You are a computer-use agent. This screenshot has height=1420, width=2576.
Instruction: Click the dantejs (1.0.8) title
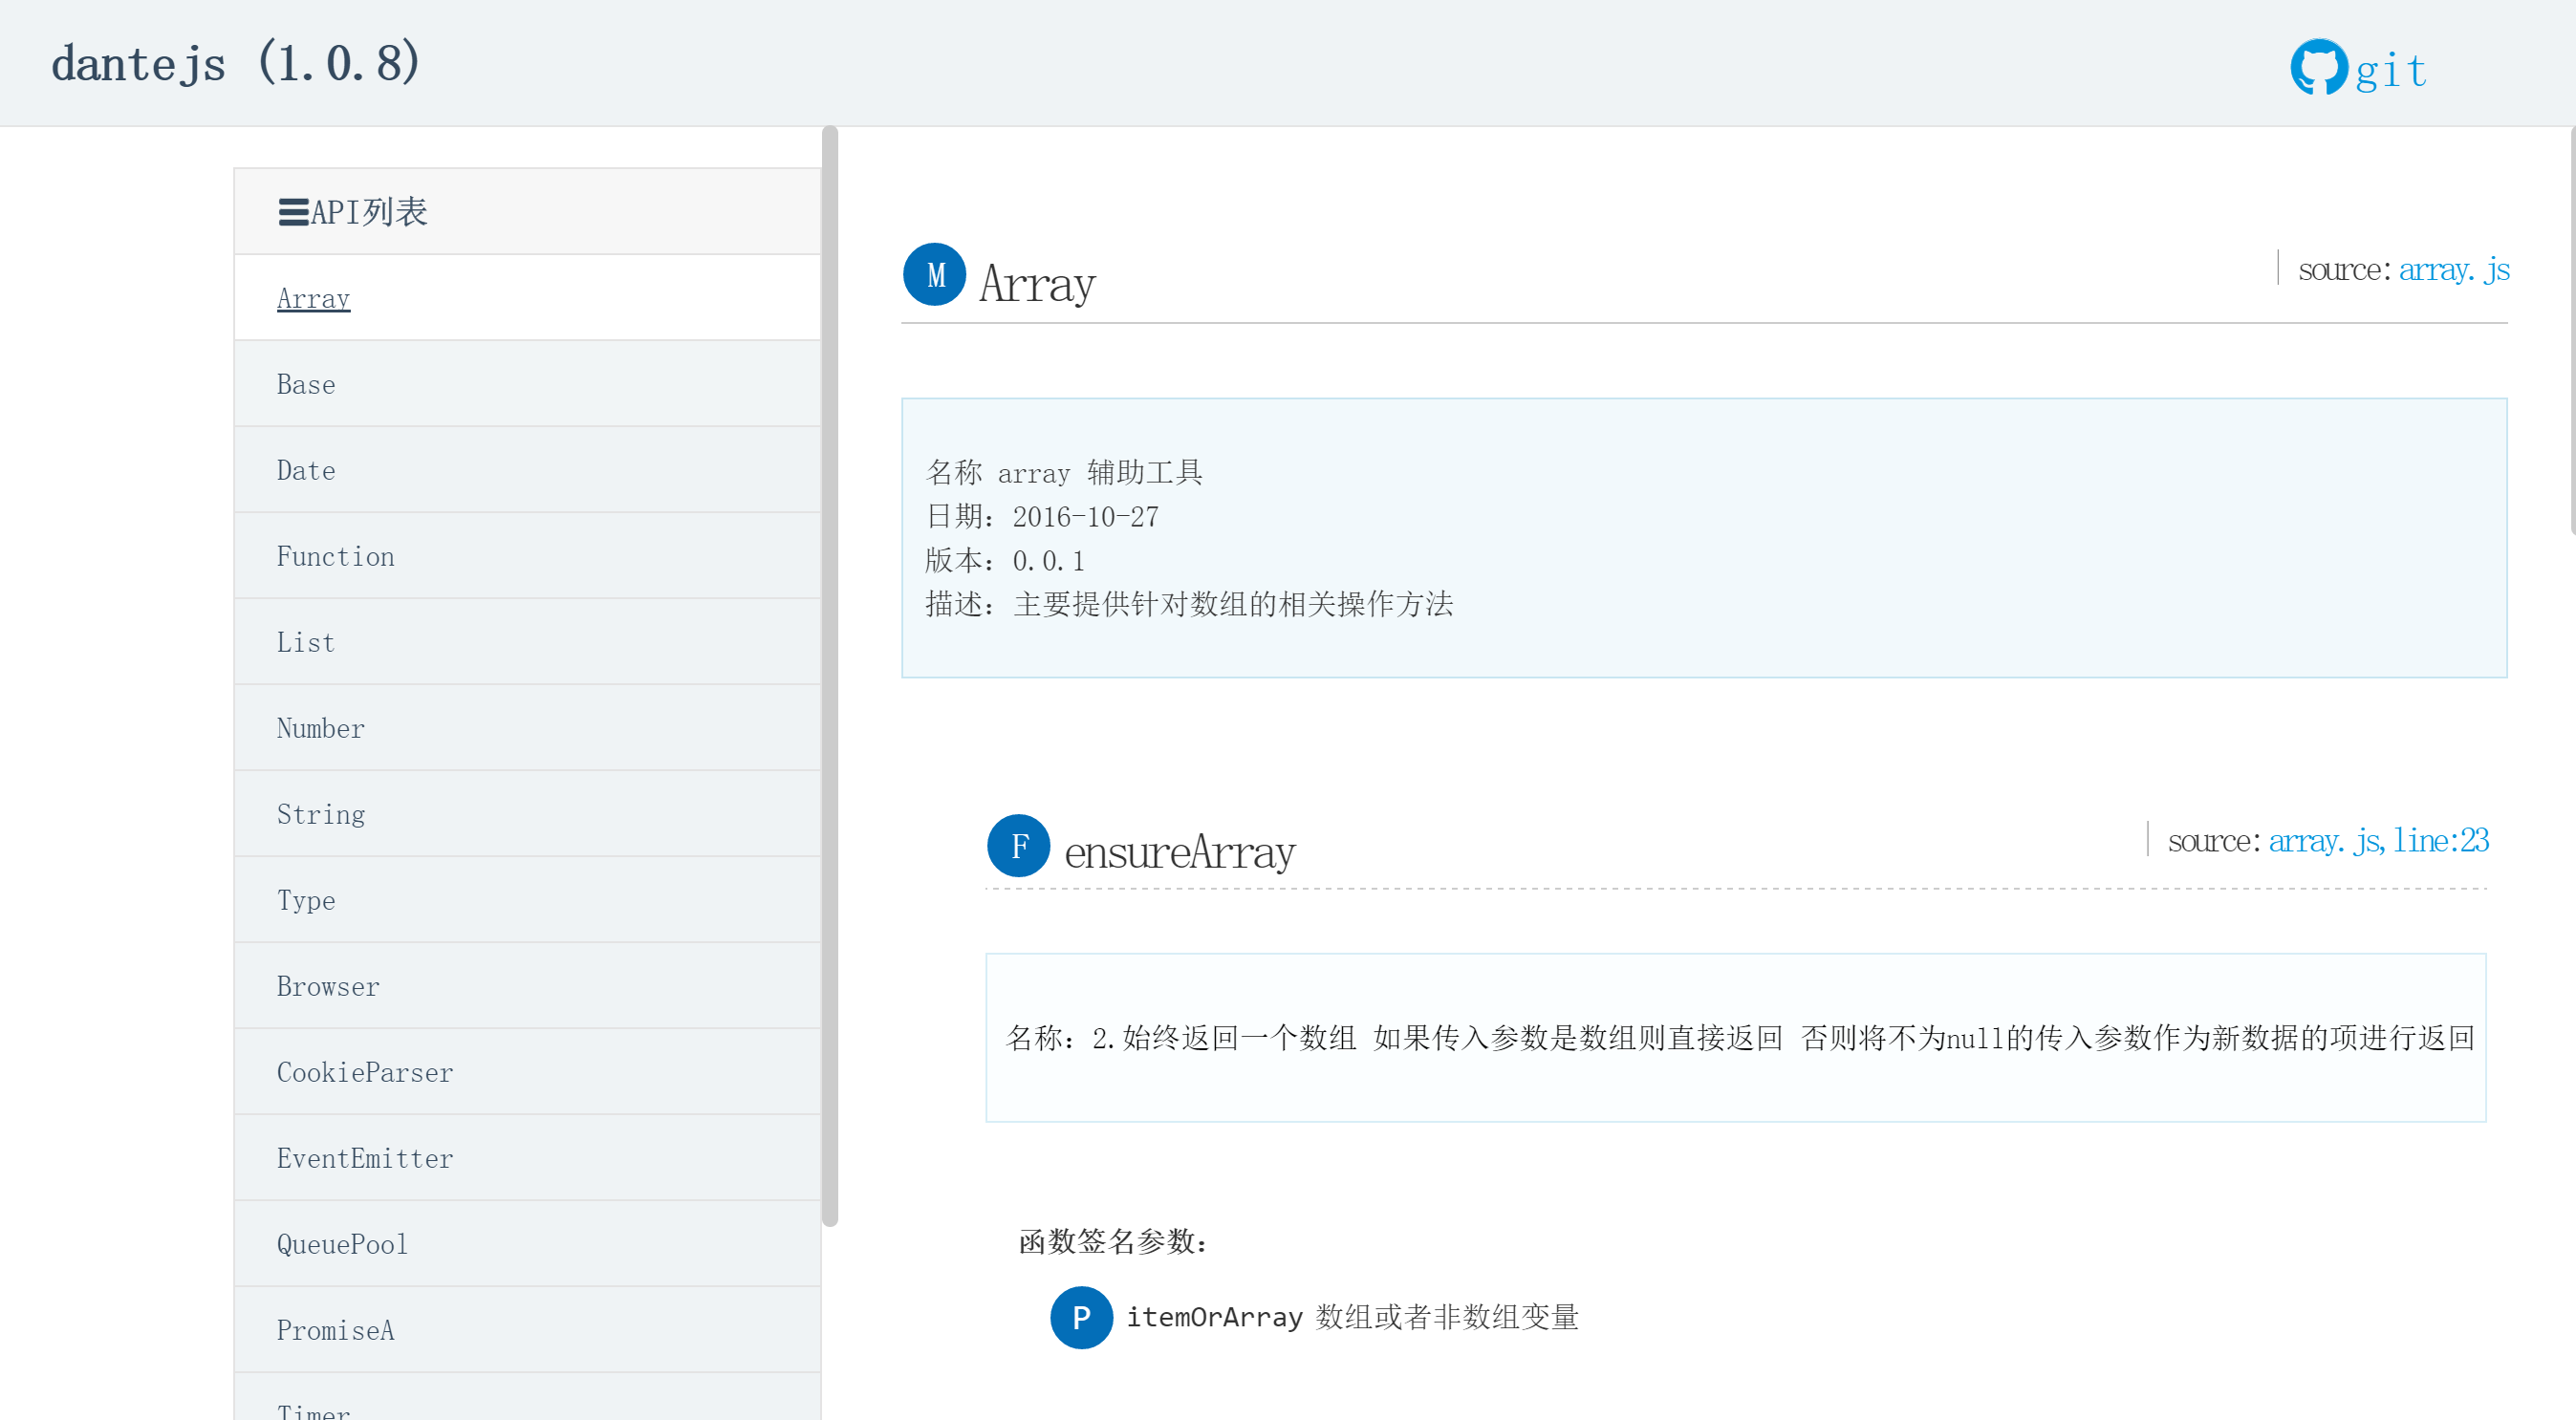(x=236, y=63)
